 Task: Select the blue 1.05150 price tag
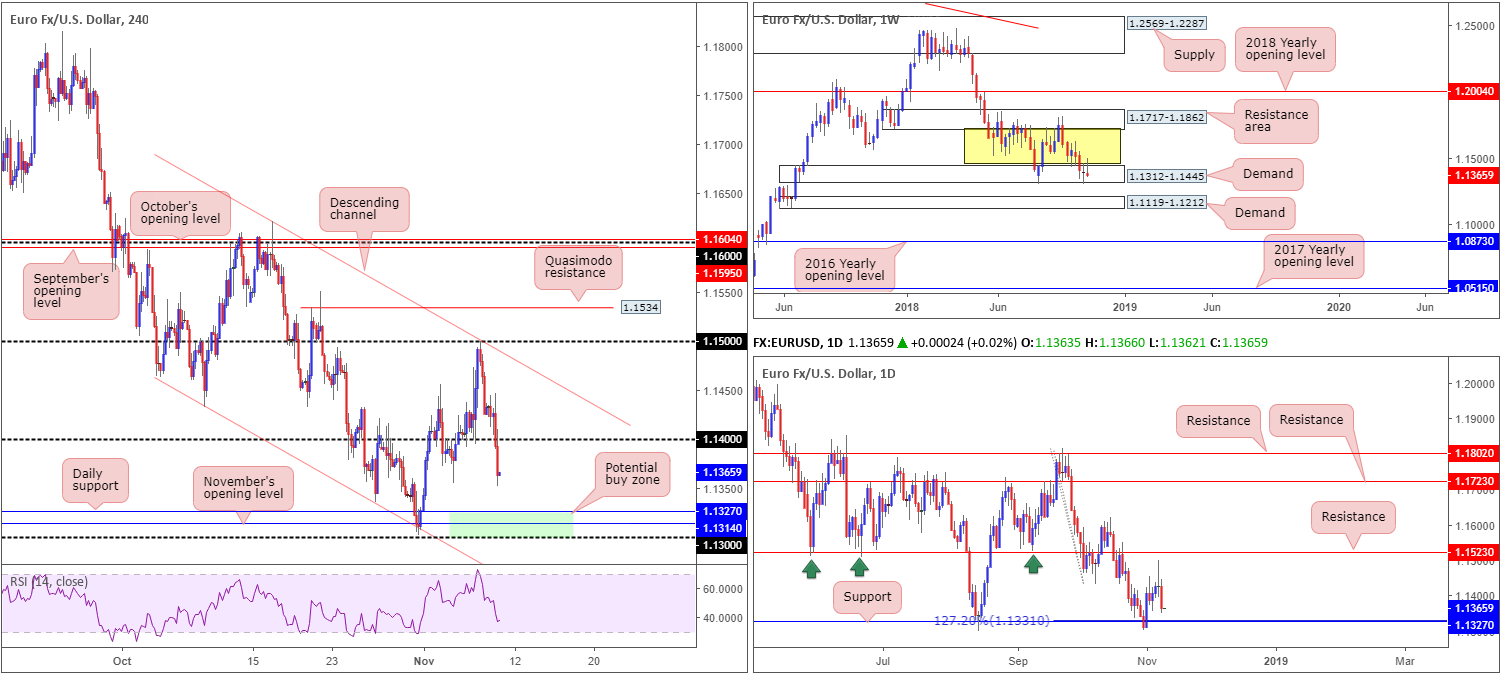1474,290
